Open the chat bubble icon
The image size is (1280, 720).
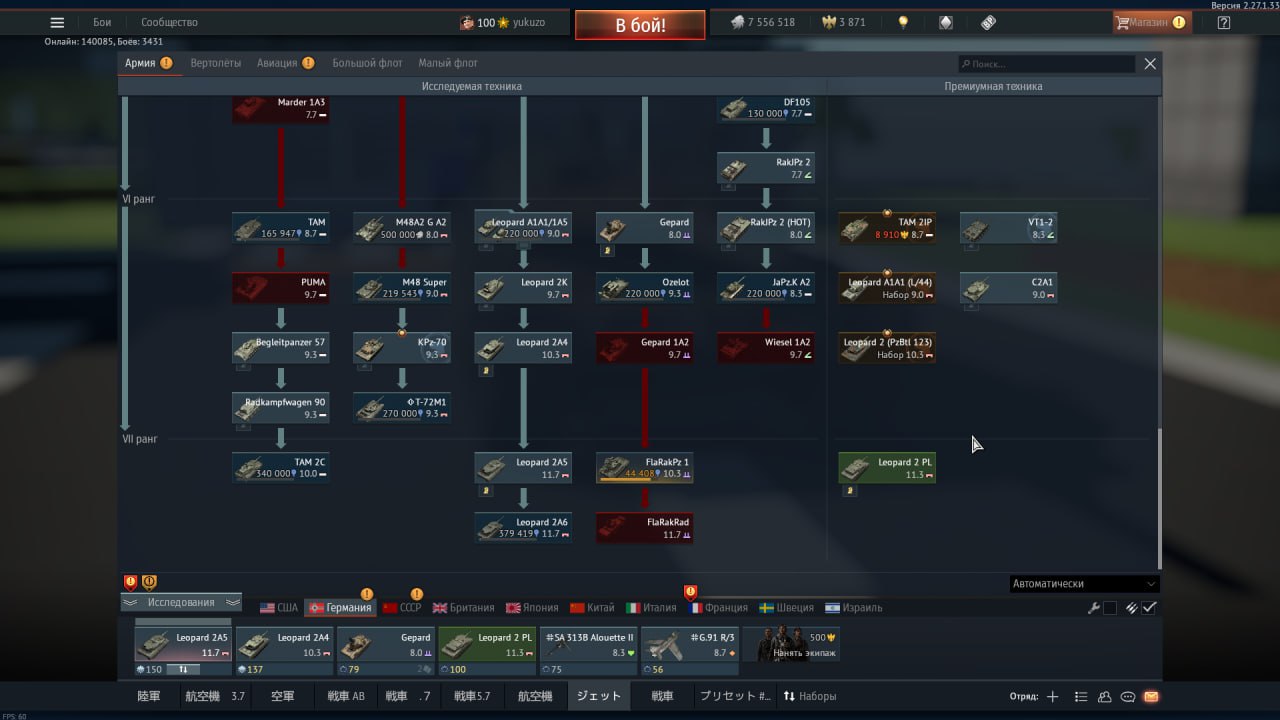pyautogui.click(x=1128, y=696)
